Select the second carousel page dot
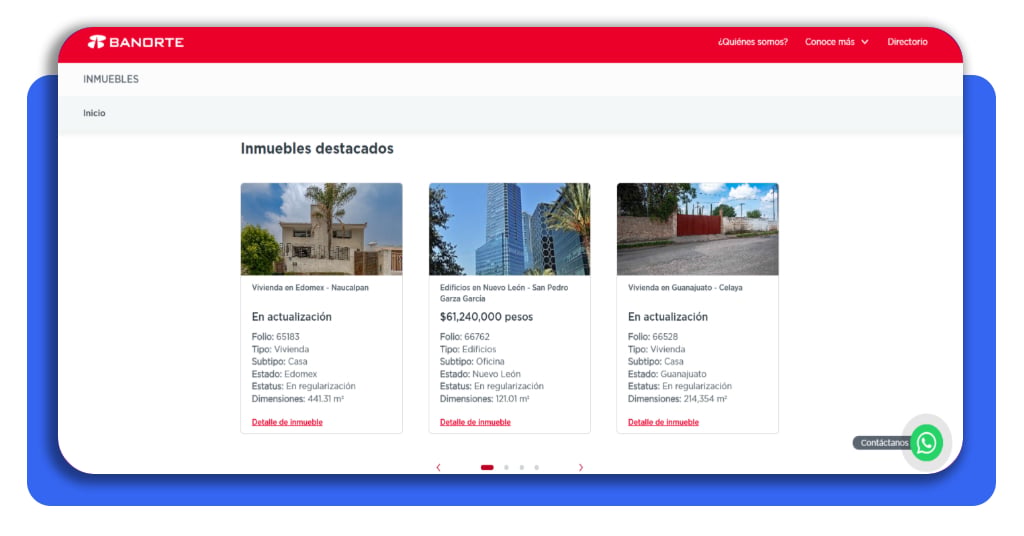The height and width of the screenshot is (536, 1024). pyautogui.click(x=506, y=467)
